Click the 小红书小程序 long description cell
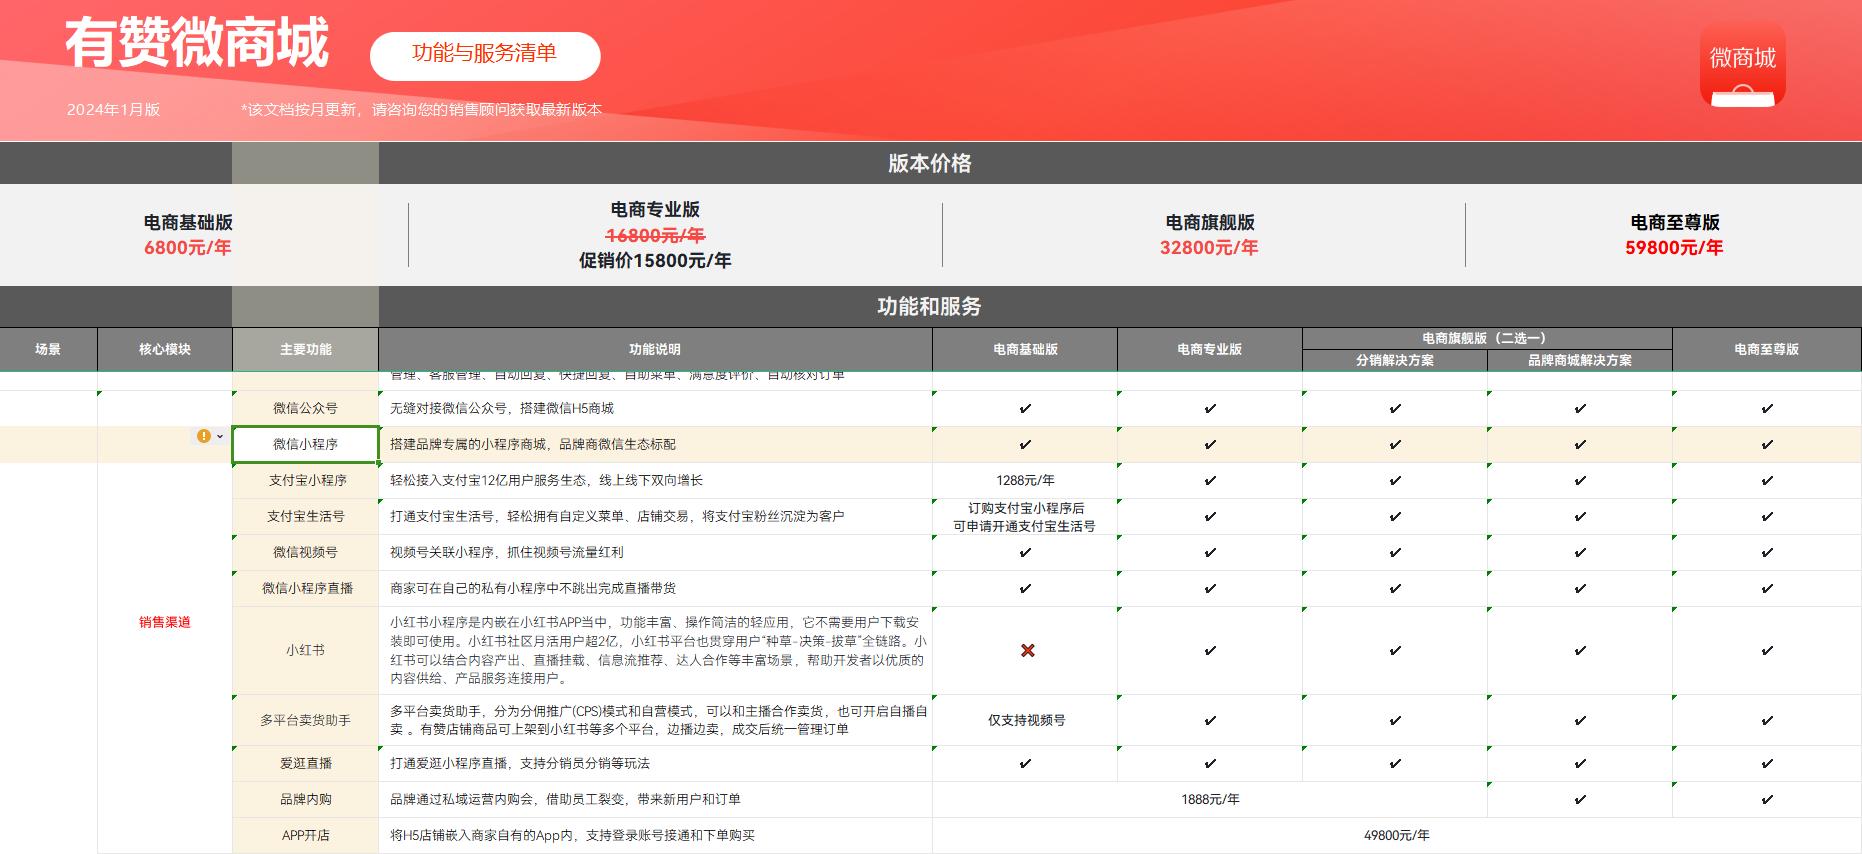 click(655, 650)
